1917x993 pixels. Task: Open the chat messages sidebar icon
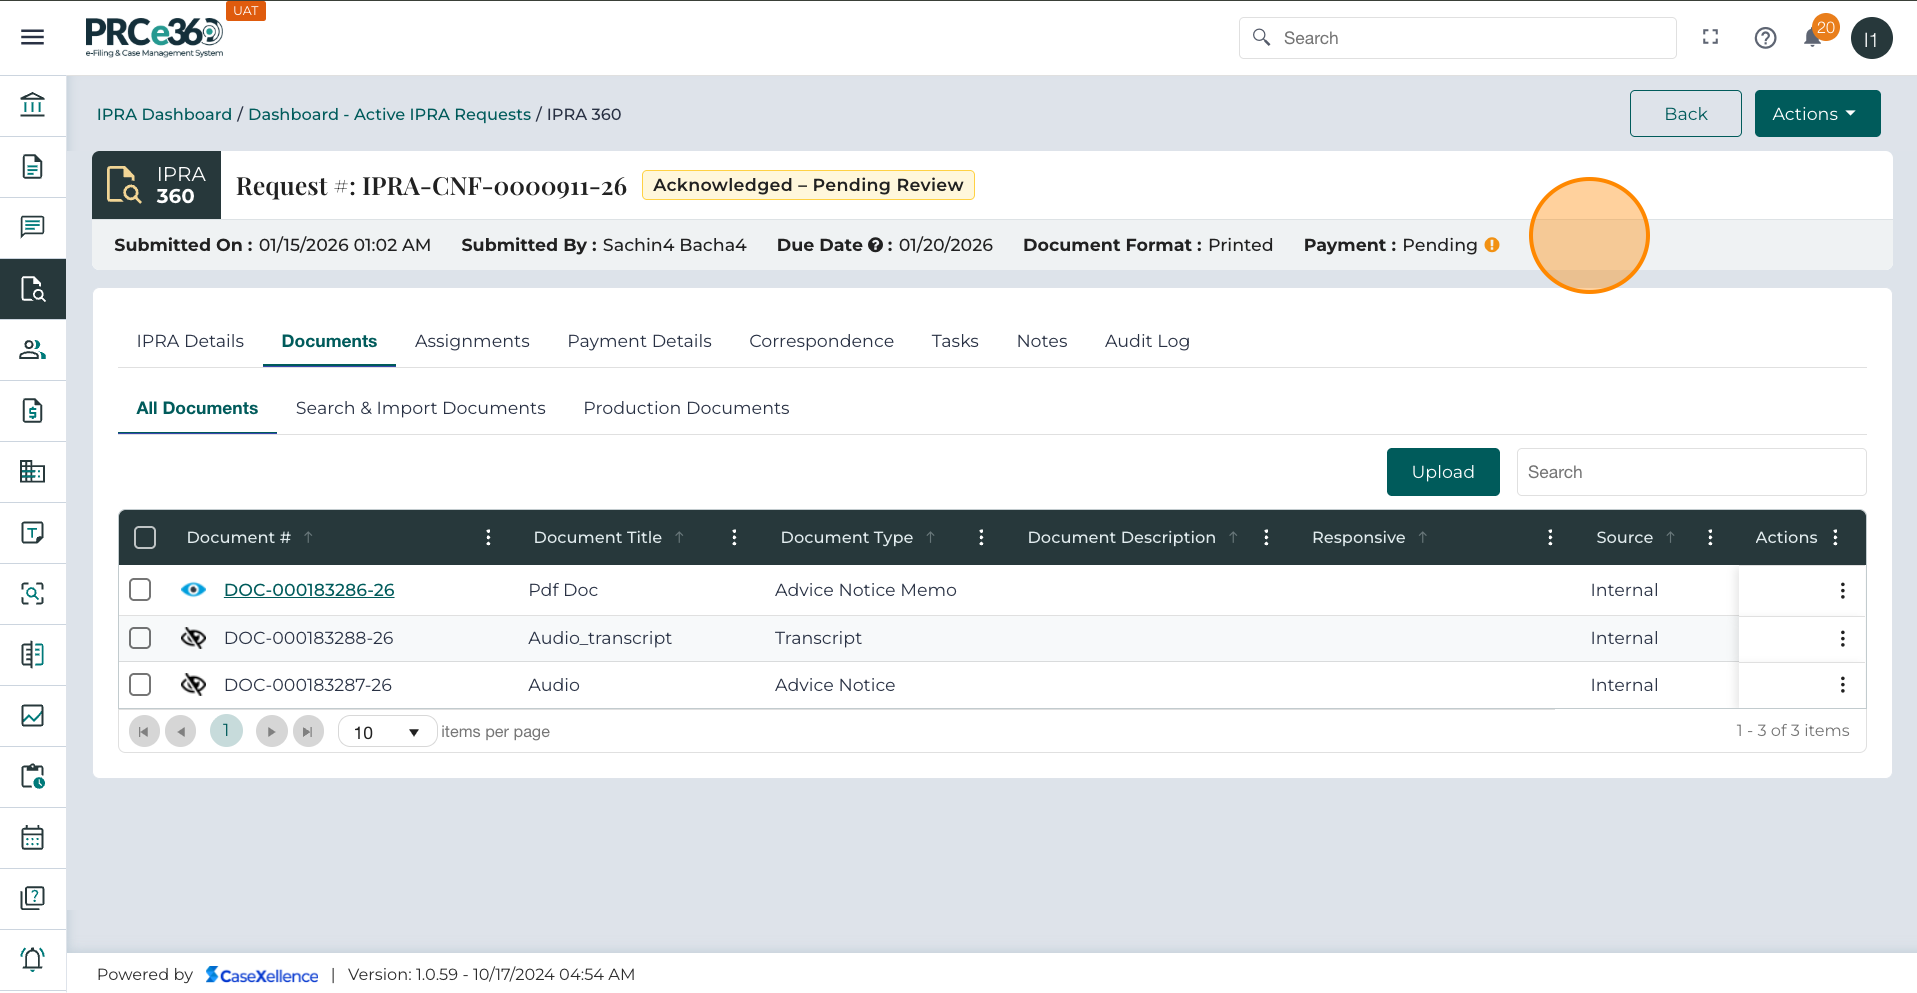coord(32,227)
